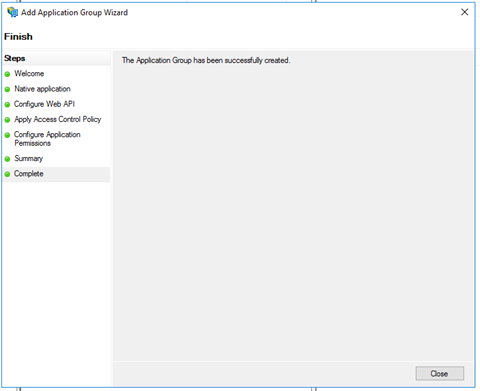Viewport: 480px width, 391px height.
Task: Click green dot beside Configure Application Permissions
Action: [x=7, y=135]
